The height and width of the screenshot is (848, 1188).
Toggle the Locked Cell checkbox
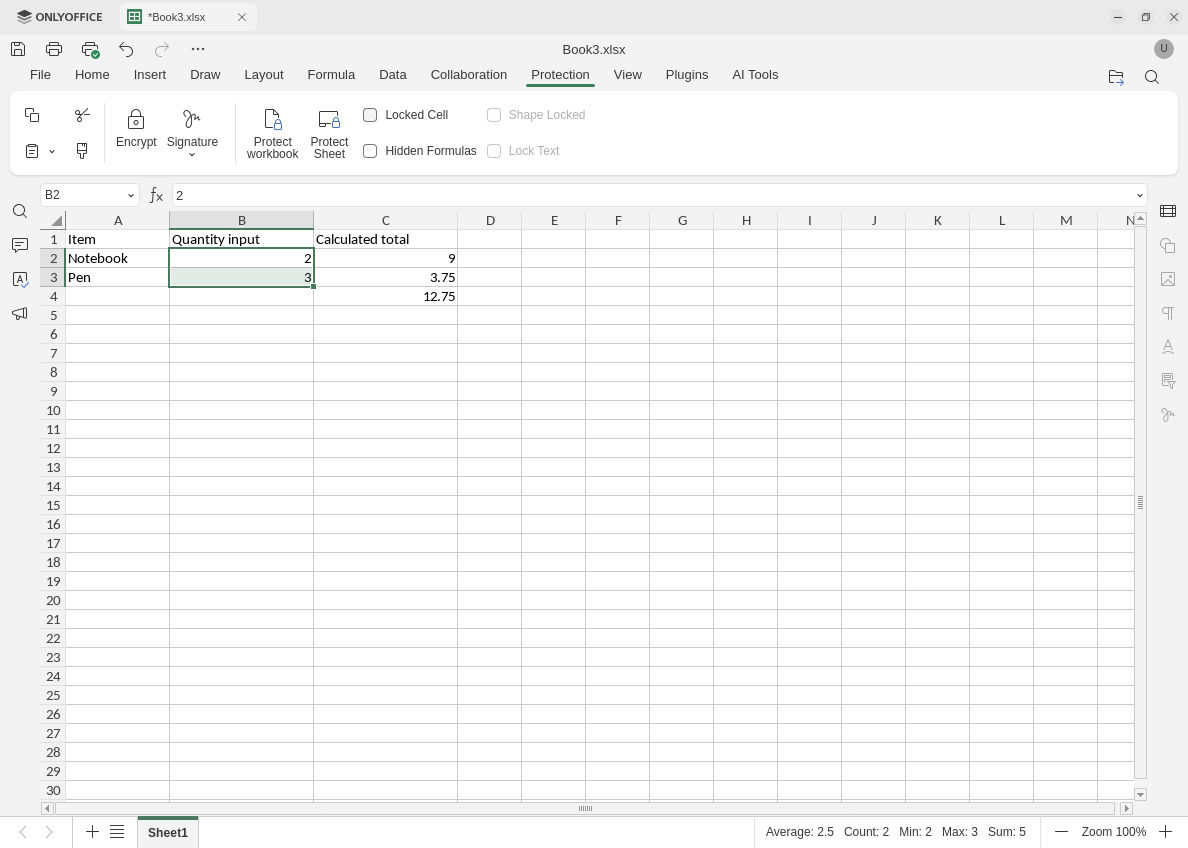point(370,115)
